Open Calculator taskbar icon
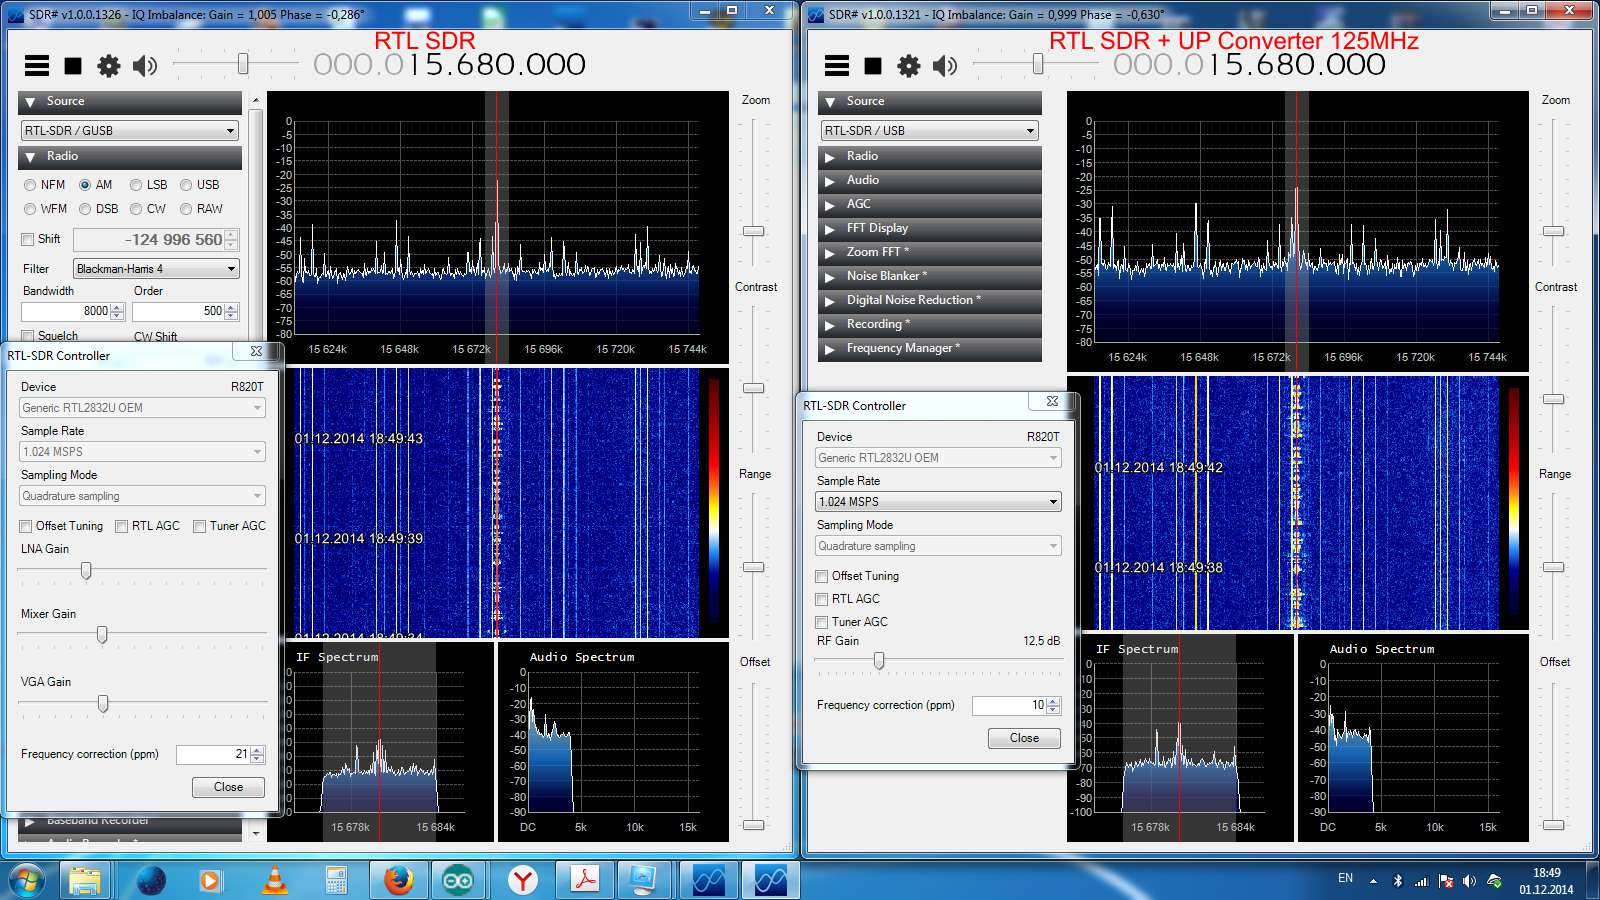Screen dimensions: 1600x900 pyautogui.click(x=336, y=881)
